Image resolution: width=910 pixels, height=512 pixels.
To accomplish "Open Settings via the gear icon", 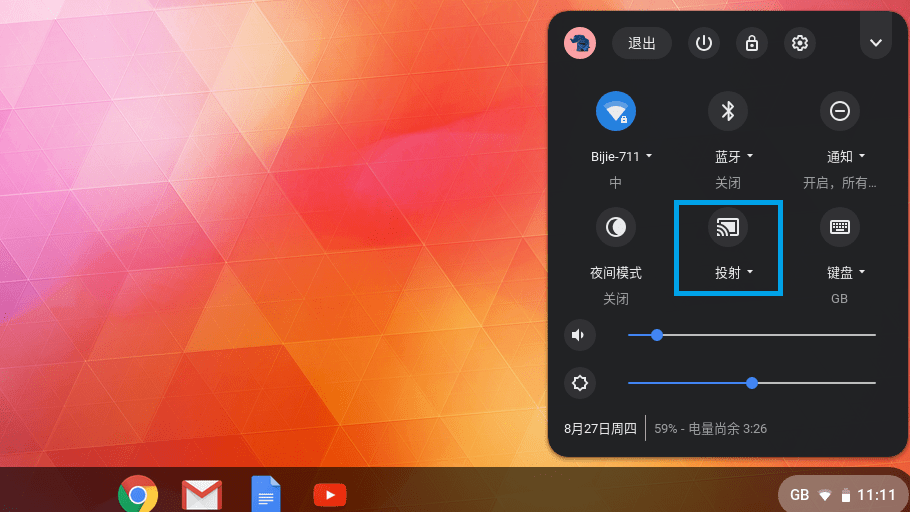I will click(x=800, y=43).
